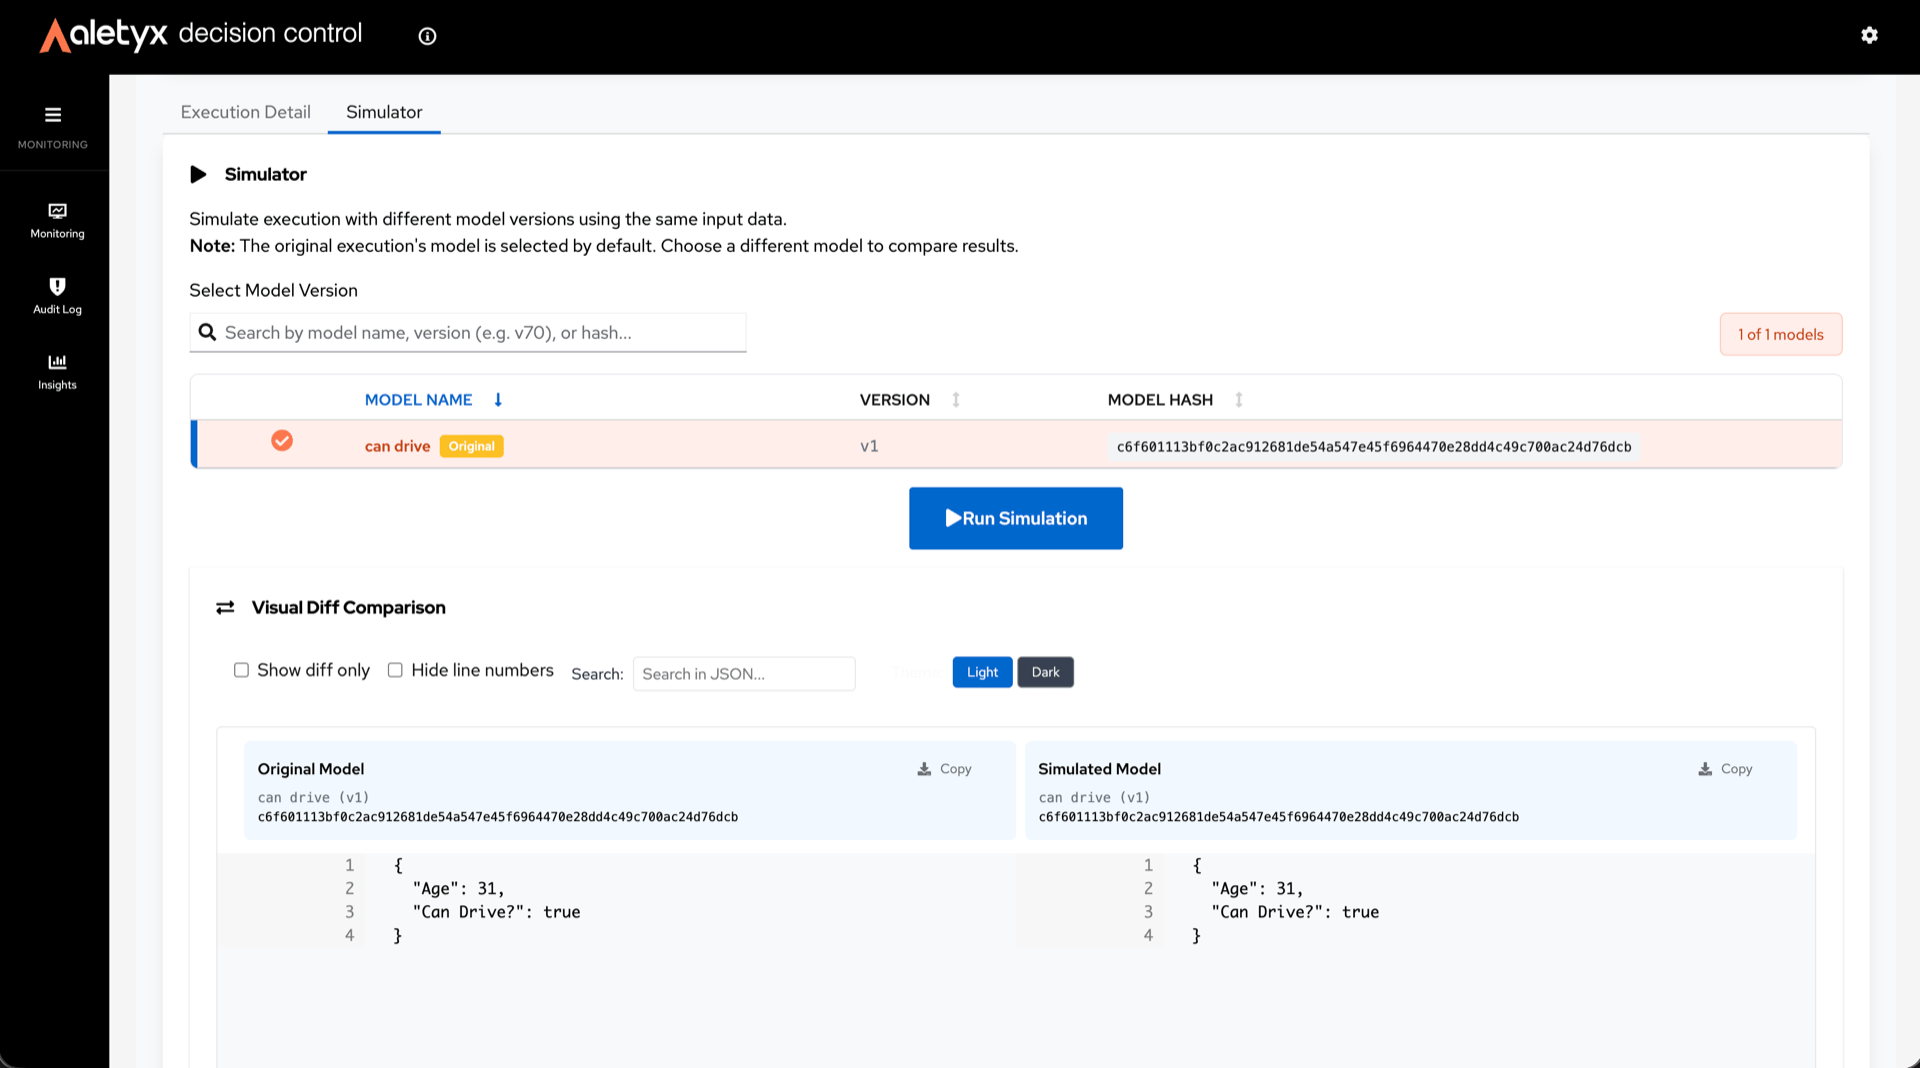1920x1068 pixels.
Task: Enable Hide line numbers checkbox
Action: click(395, 670)
